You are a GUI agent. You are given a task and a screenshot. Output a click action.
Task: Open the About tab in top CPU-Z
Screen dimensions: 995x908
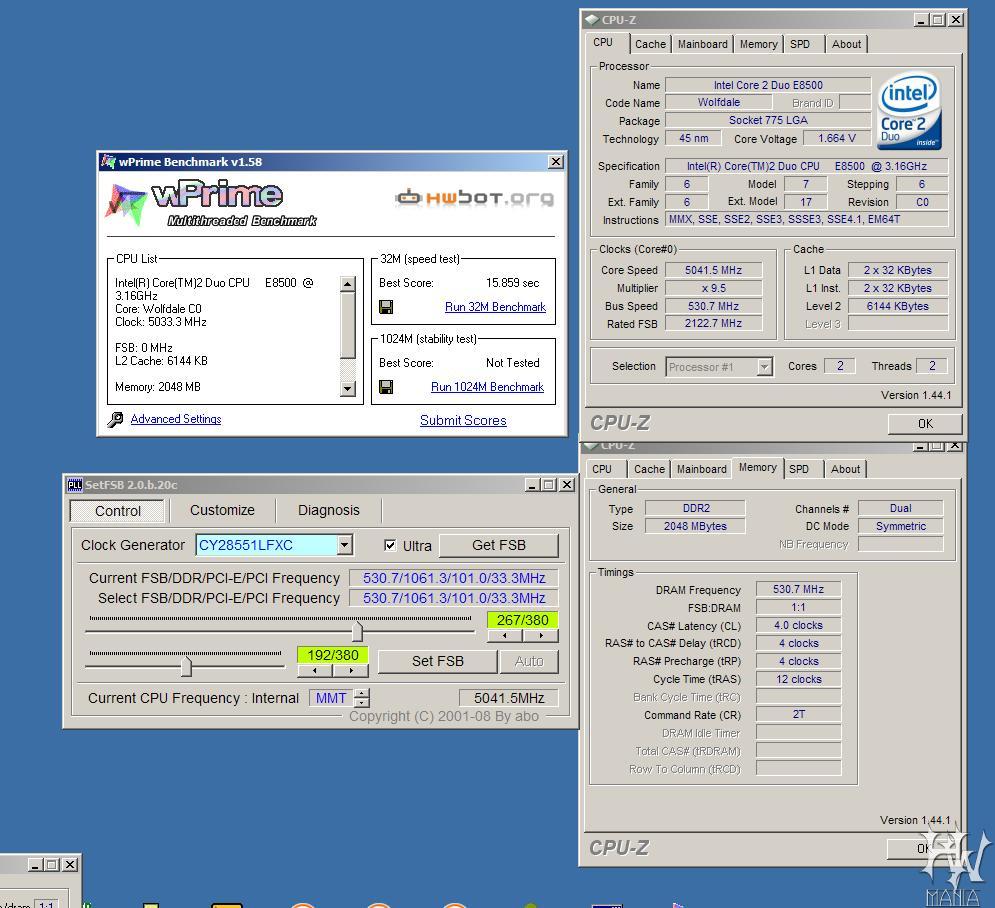pos(847,44)
